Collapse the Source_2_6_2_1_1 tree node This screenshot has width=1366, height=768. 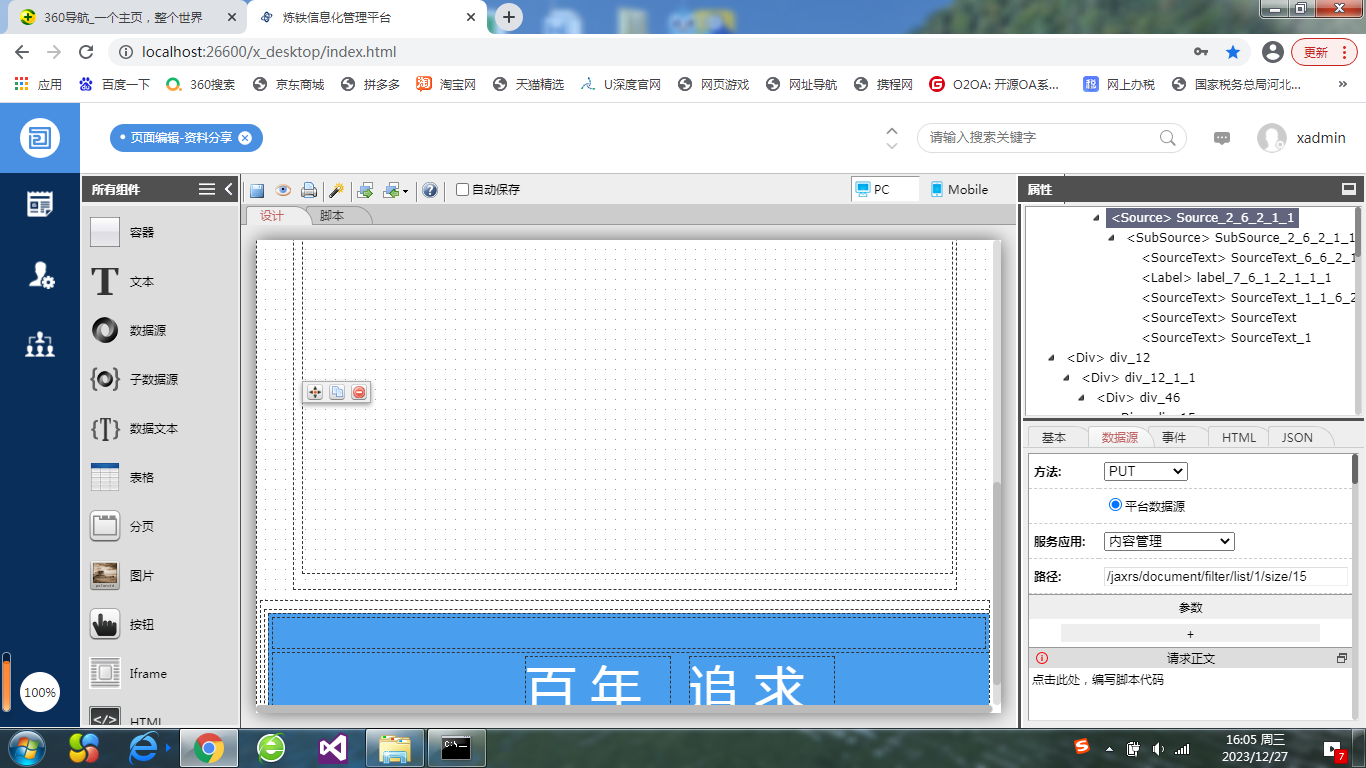tap(1097, 218)
